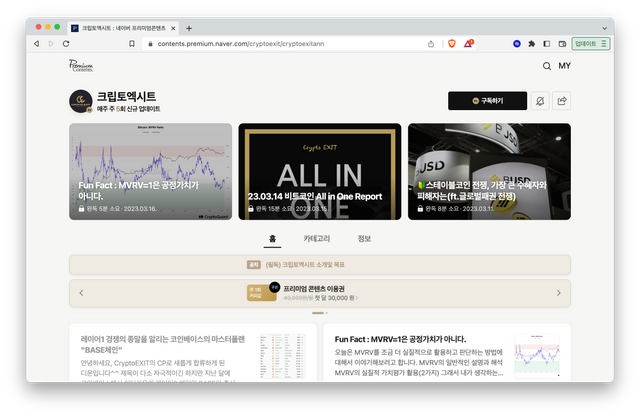Close the 크립토엑시트 browser tab
Image resolution: width=640 pixels, height=417 pixels.
[x=173, y=28]
